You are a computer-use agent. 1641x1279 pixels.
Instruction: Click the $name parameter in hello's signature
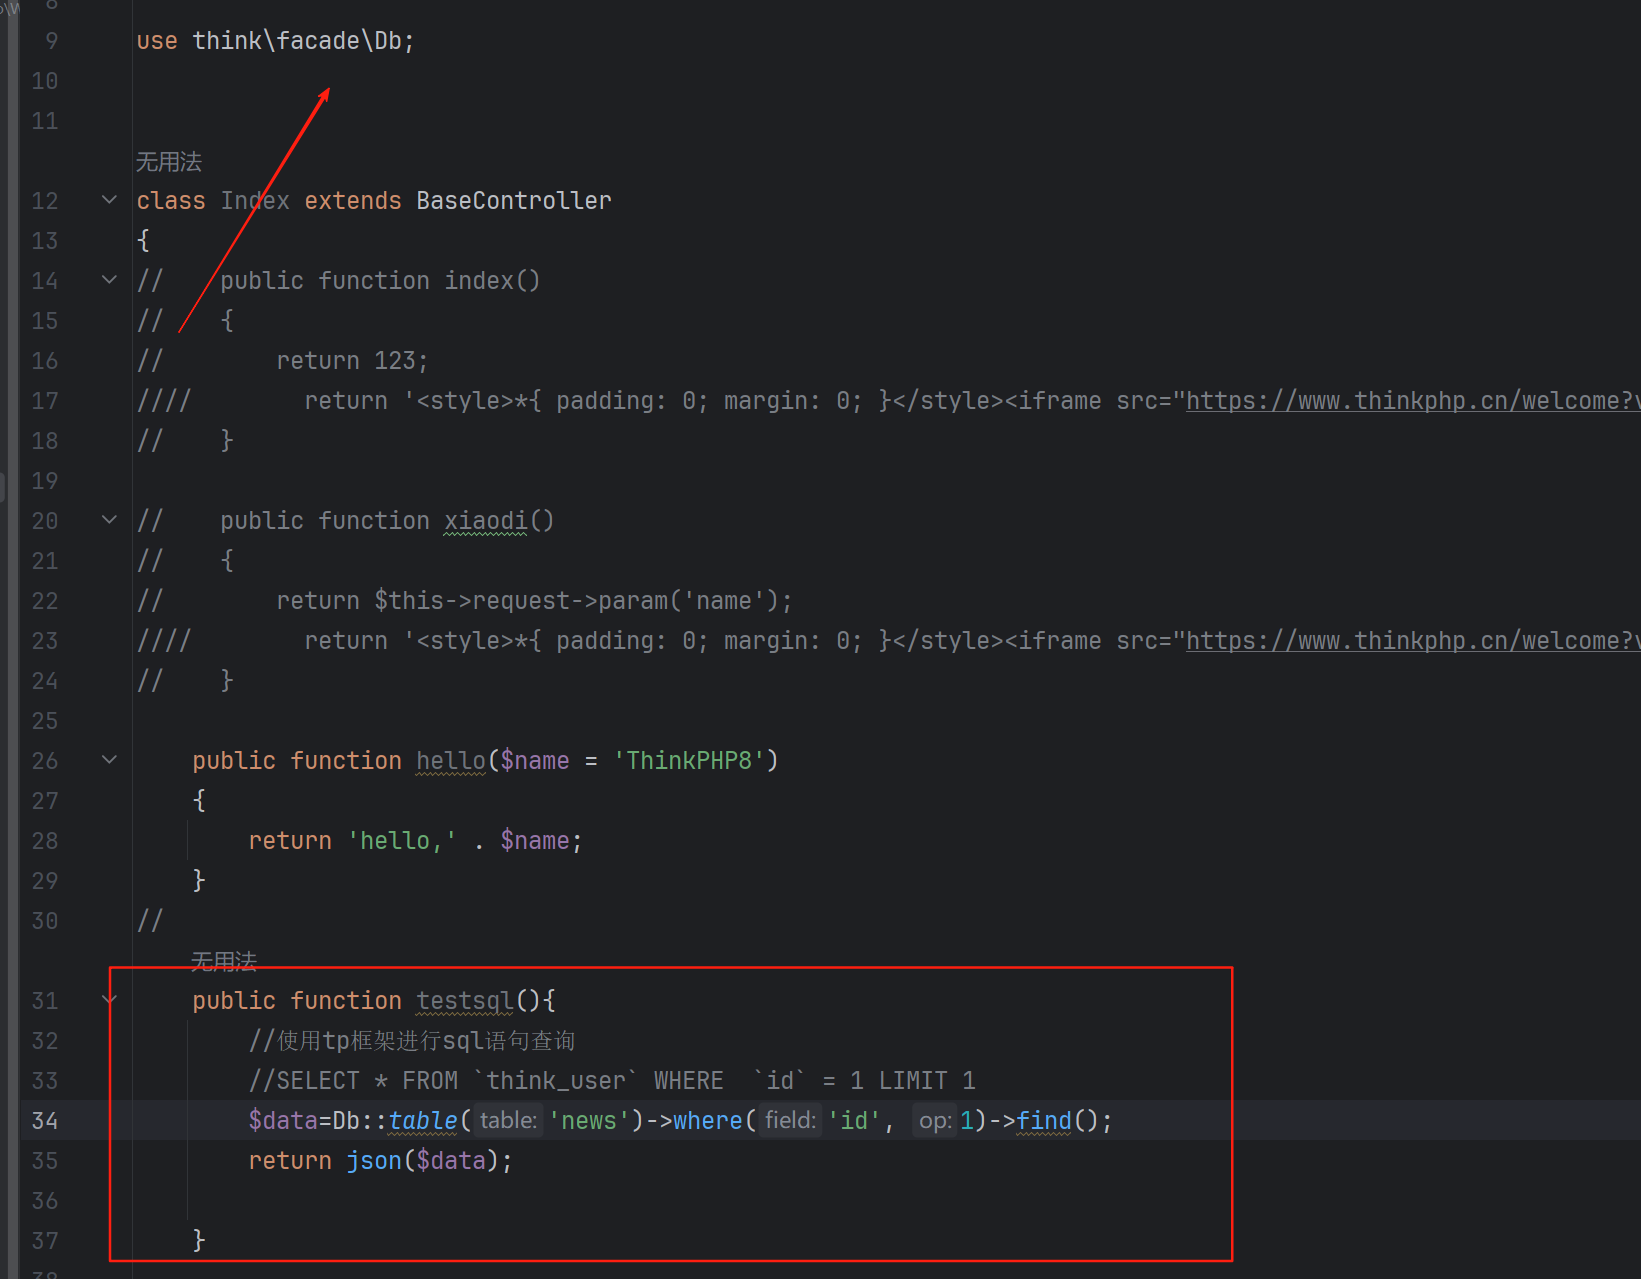tap(535, 761)
